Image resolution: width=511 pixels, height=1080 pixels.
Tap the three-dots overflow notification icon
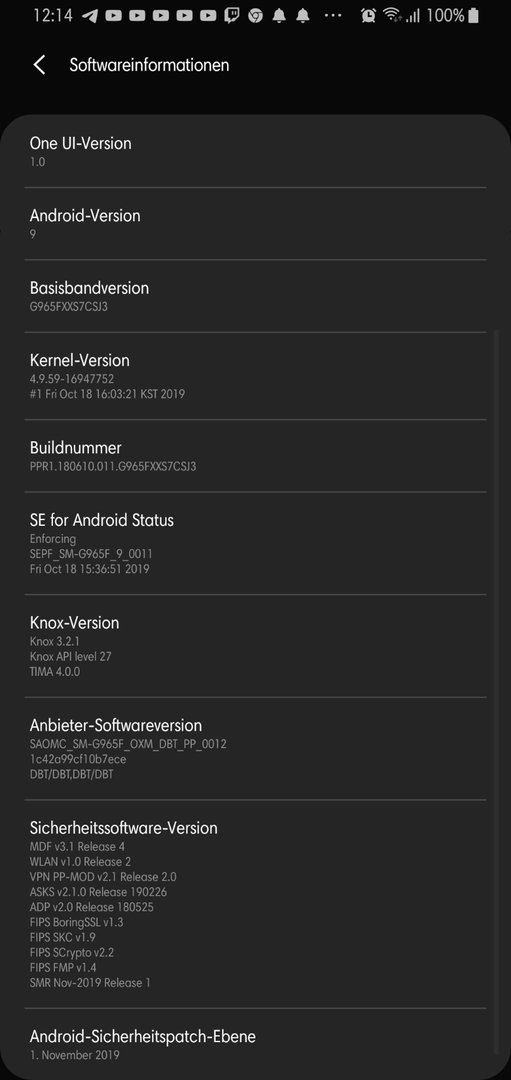[333, 15]
